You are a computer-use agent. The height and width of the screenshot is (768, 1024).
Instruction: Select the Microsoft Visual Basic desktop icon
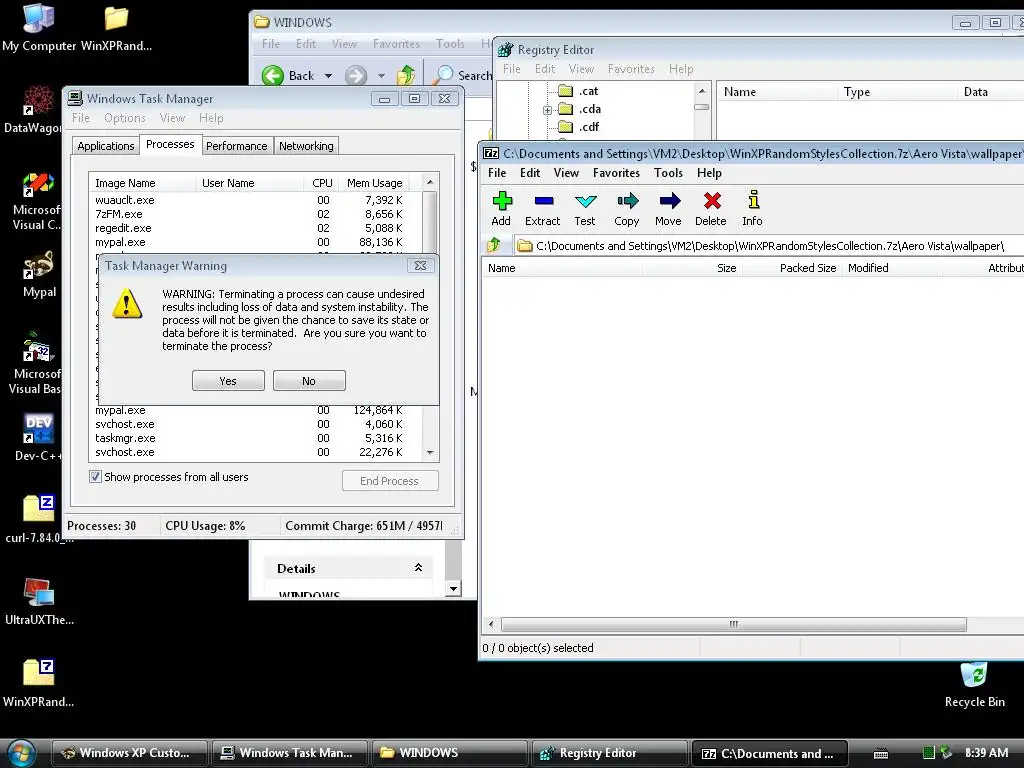36,363
